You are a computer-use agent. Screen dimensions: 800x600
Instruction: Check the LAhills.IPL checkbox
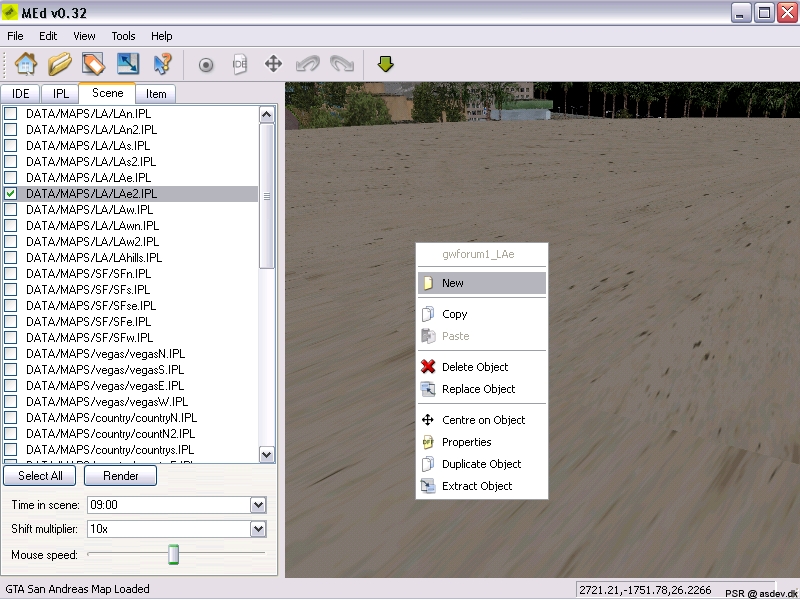coord(10,258)
